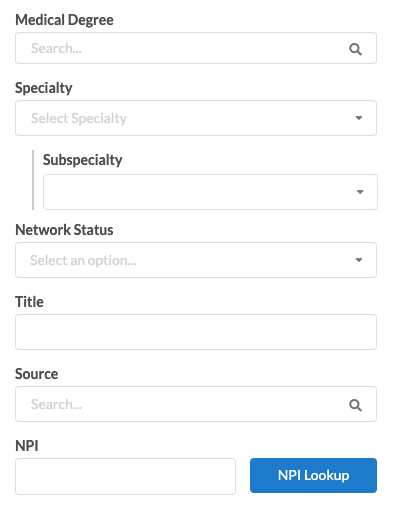Expand the Network Status dropdown arrow
The height and width of the screenshot is (510, 400).
coord(359,260)
